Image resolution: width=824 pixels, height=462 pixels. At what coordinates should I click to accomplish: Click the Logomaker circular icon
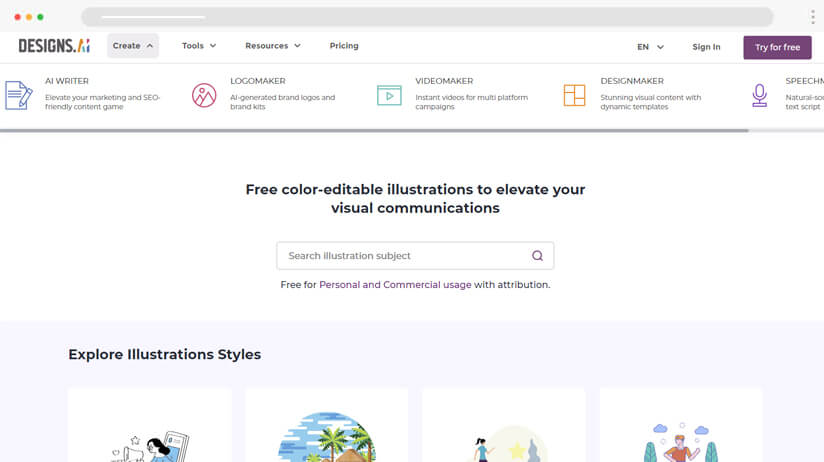pyautogui.click(x=204, y=95)
